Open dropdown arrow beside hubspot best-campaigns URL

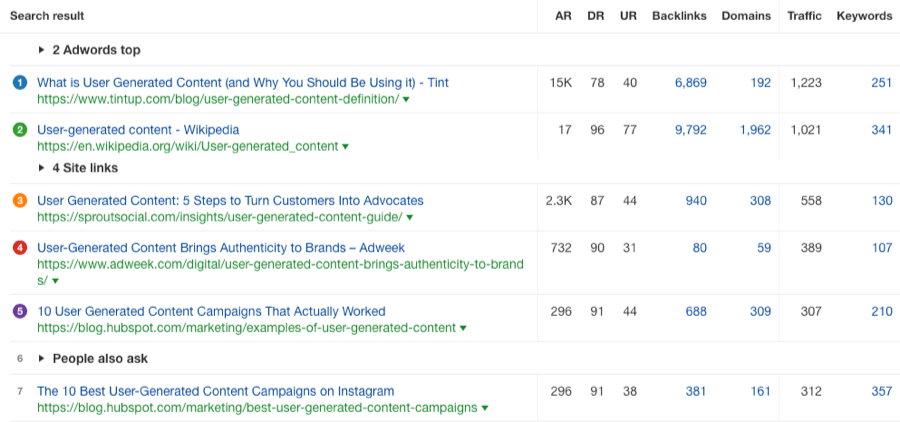coord(485,408)
